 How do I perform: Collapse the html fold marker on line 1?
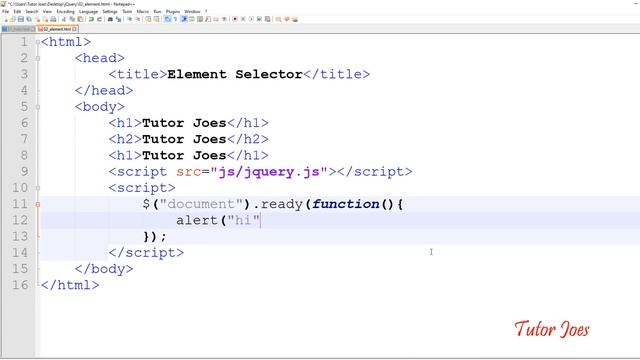click(38, 42)
